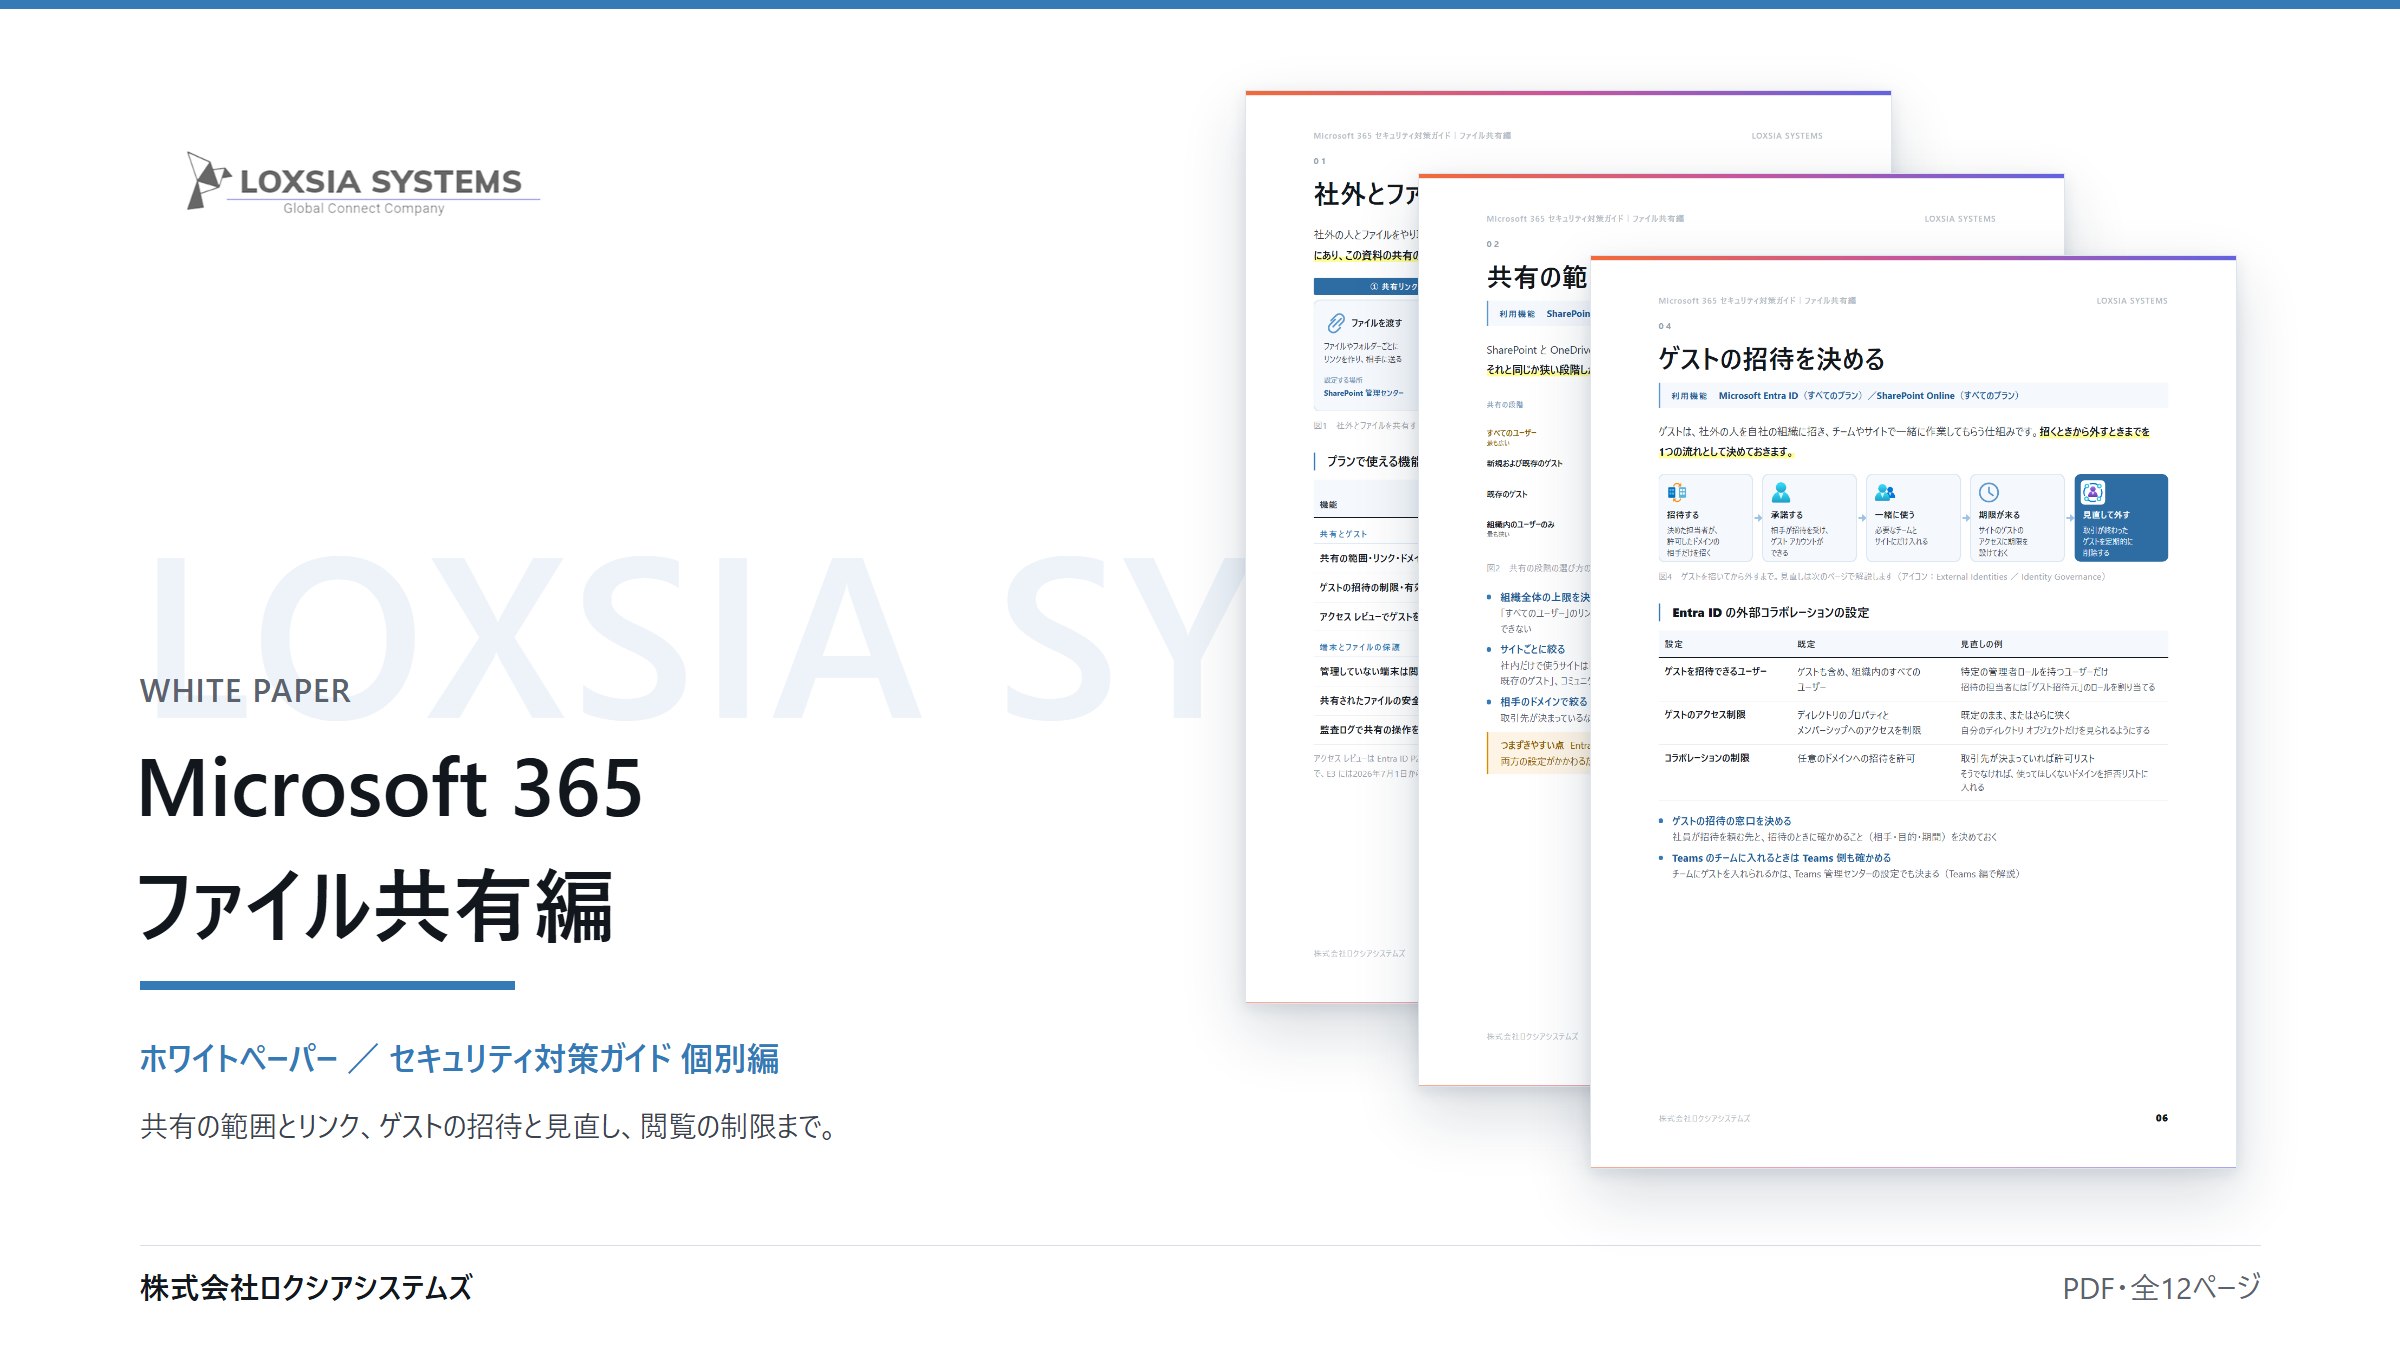The image size is (2400, 1350).
Task: Click セキュリティ対策ガイド 個別編 text
Action: (x=584, y=1058)
